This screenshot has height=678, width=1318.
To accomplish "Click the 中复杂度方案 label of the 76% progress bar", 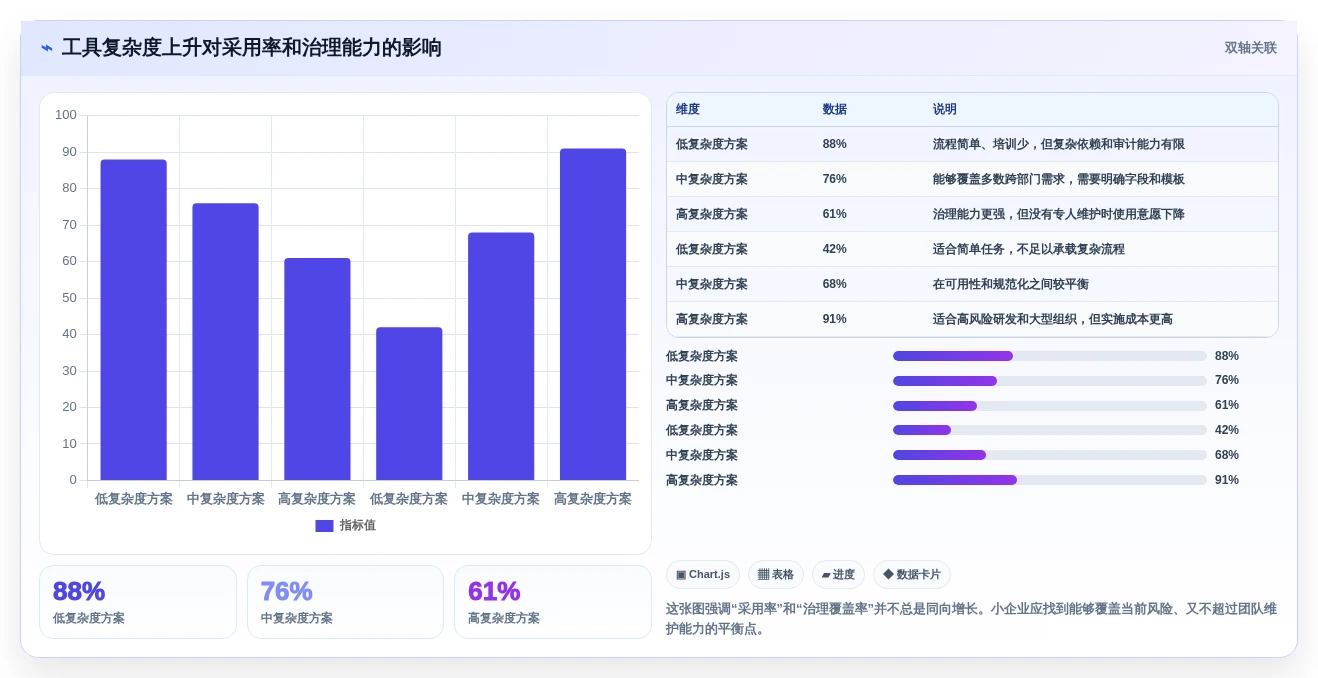I will [x=702, y=380].
